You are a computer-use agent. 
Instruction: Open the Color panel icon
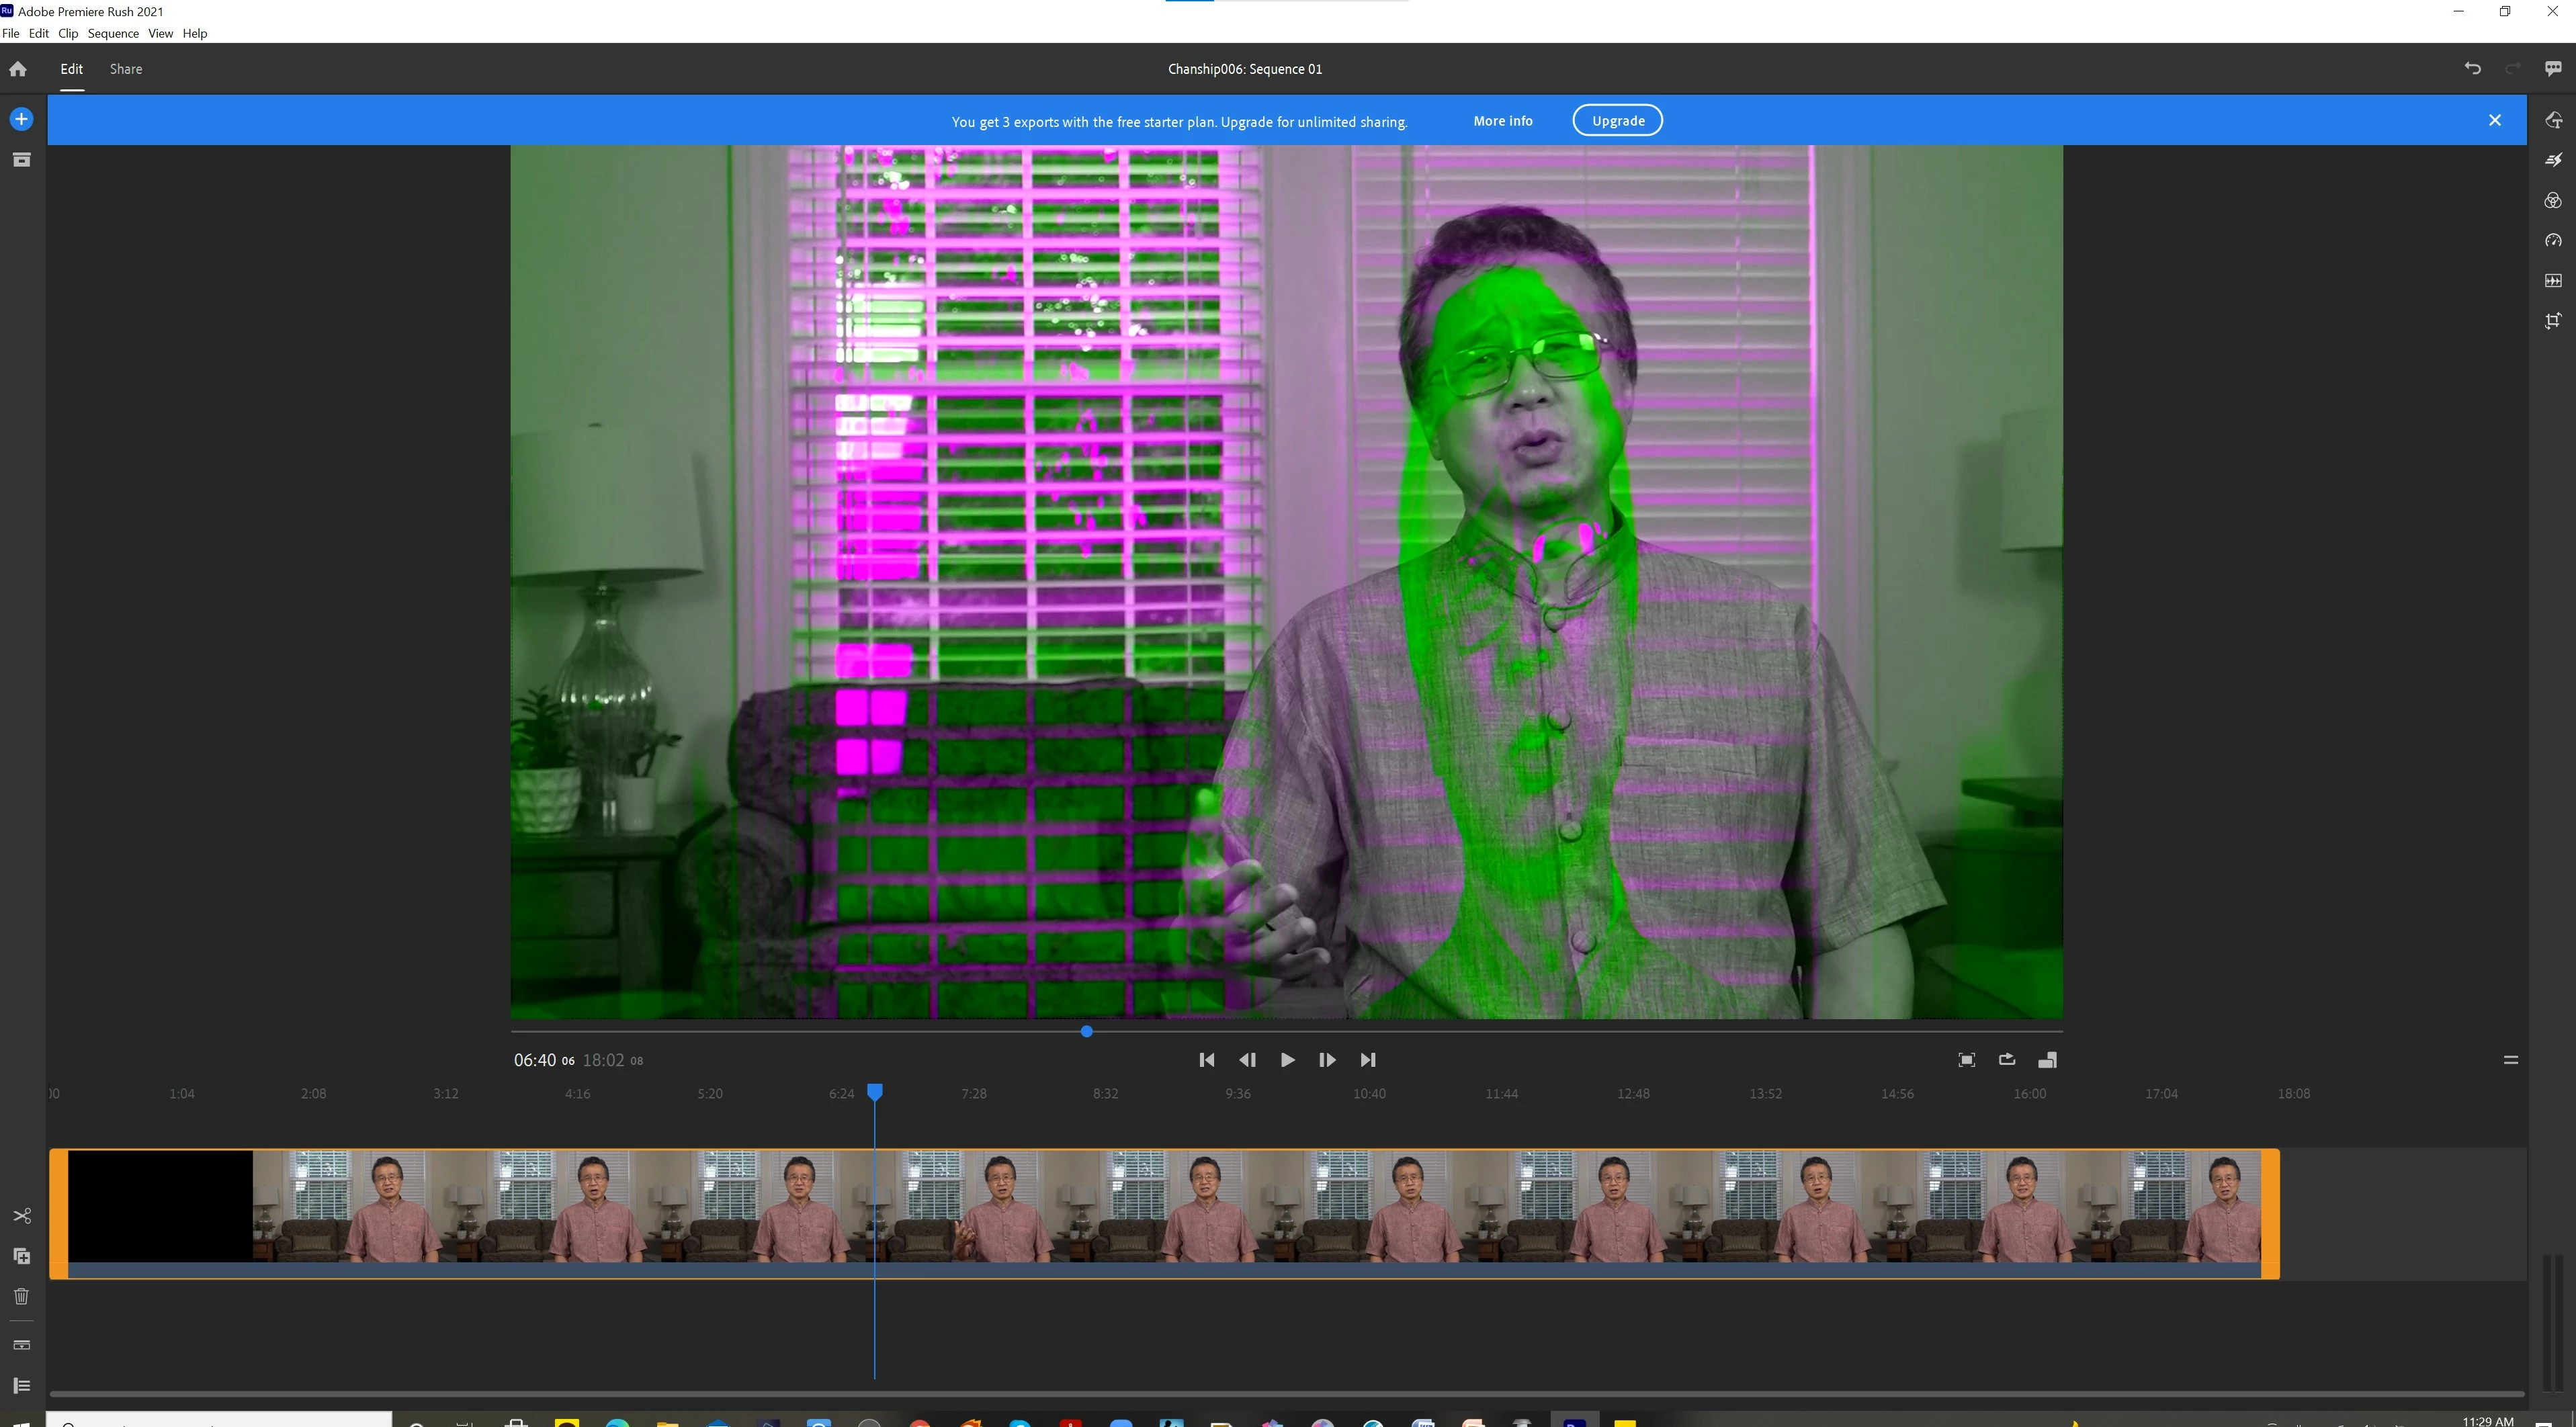[x=2553, y=200]
